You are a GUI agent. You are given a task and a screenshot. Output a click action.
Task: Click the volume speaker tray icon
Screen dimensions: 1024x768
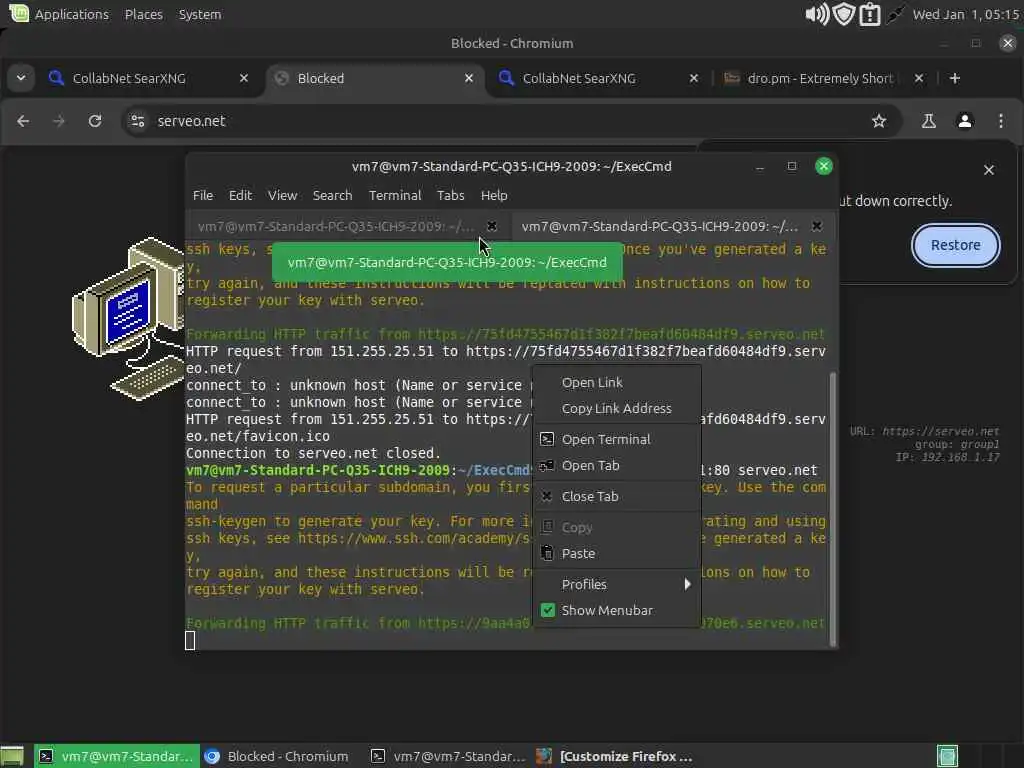coord(816,14)
